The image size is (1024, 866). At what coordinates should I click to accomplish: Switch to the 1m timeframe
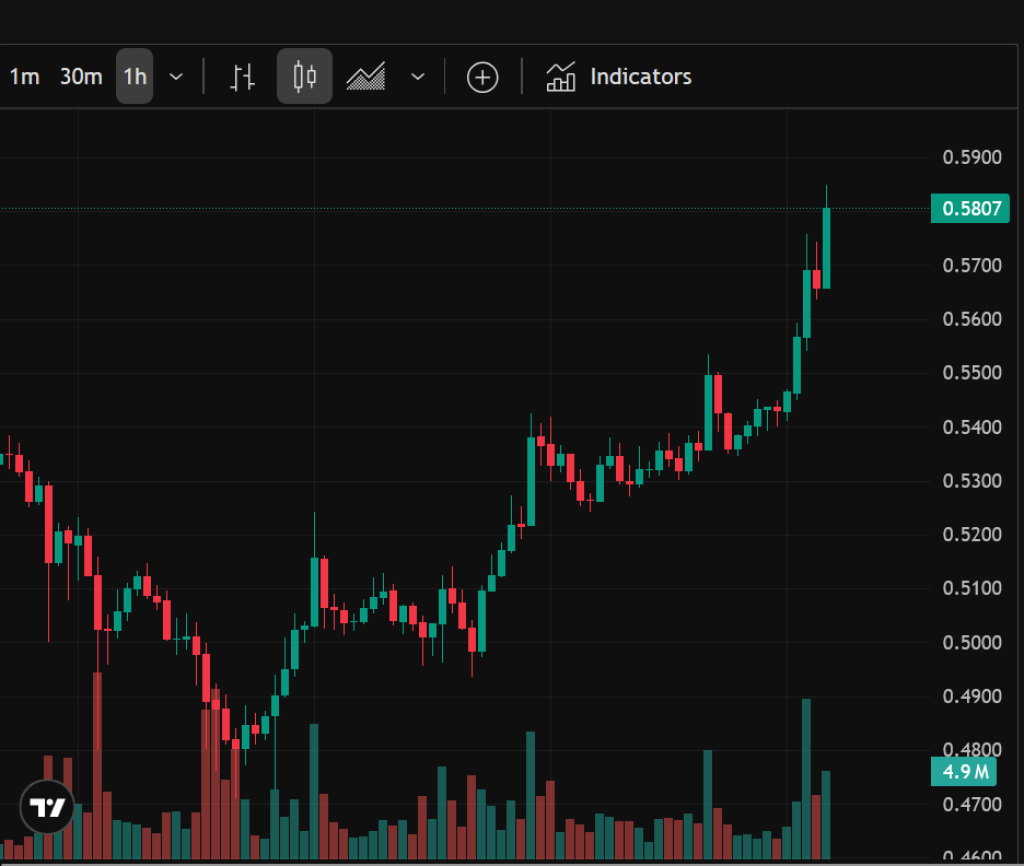tap(24, 77)
